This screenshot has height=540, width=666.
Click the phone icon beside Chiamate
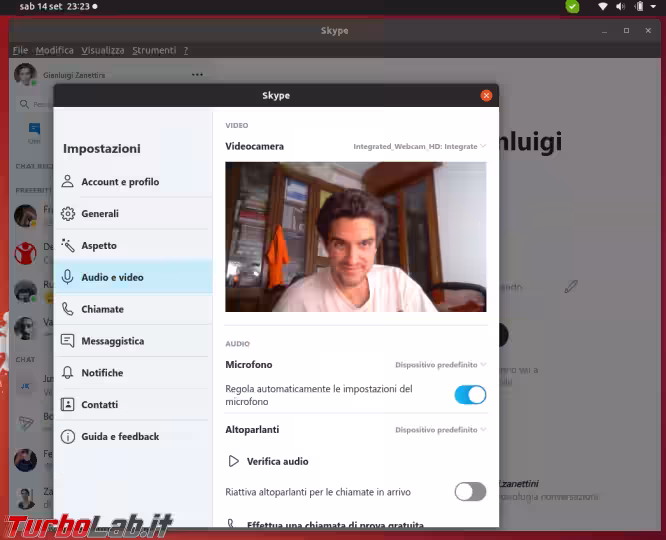[68, 309]
